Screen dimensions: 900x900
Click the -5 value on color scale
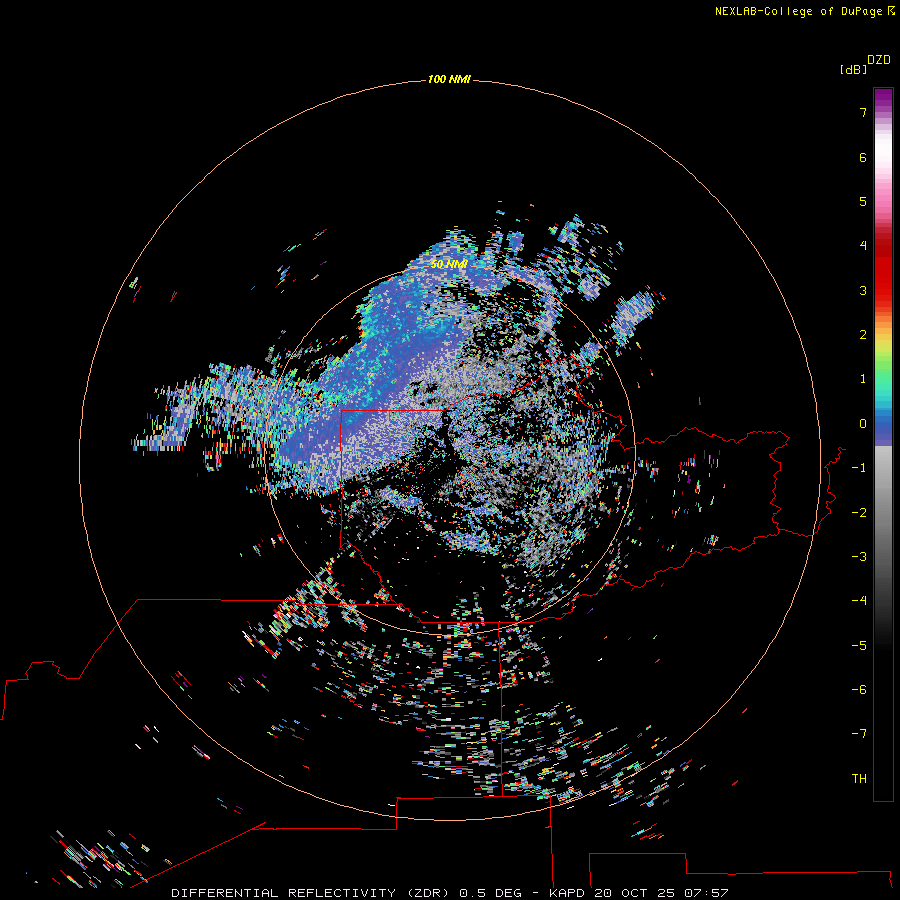[859, 646]
